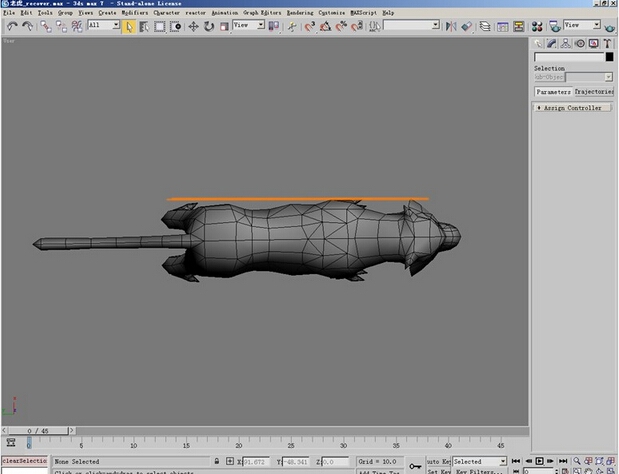619x474 pixels.
Task: Click the Align tool icon
Action: coord(467,26)
